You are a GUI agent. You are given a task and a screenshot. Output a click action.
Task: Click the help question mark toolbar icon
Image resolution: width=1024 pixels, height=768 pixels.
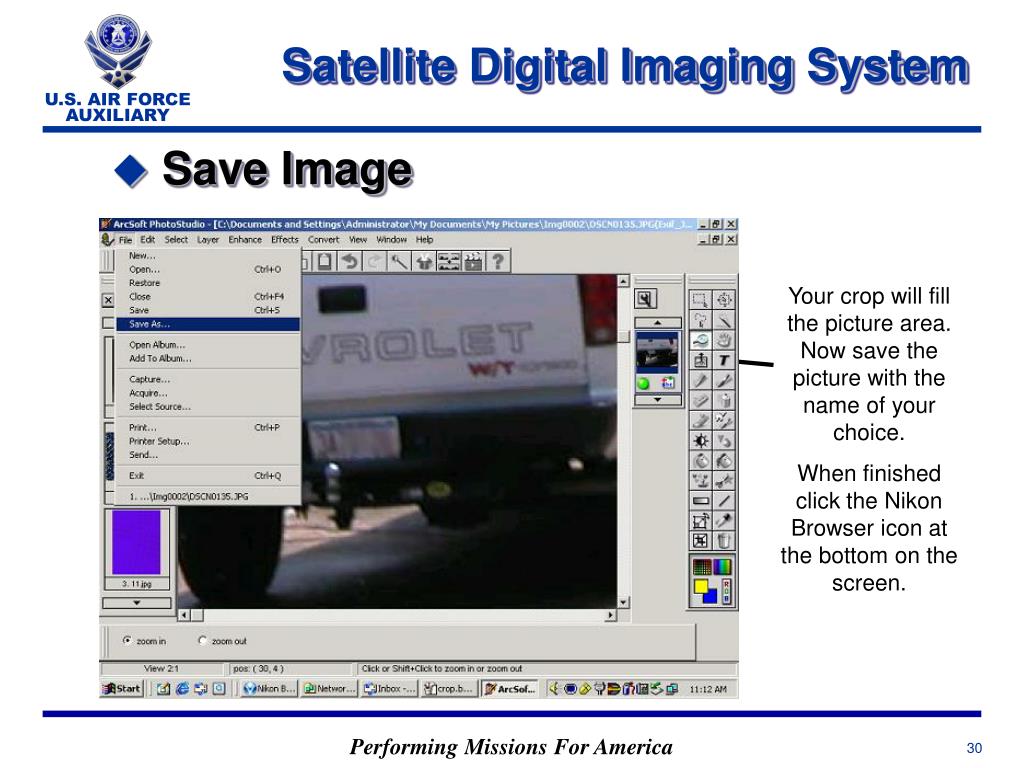click(498, 262)
